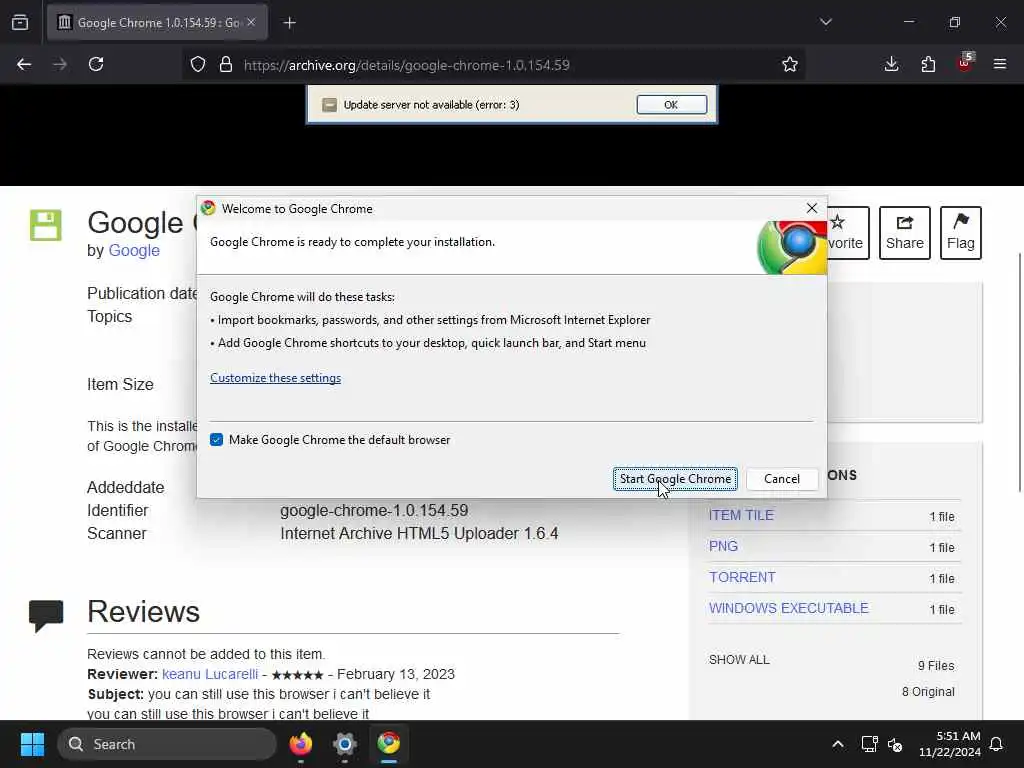Open the Google author link
This screenshot has width=1024, height=768.
coord(134,250)
